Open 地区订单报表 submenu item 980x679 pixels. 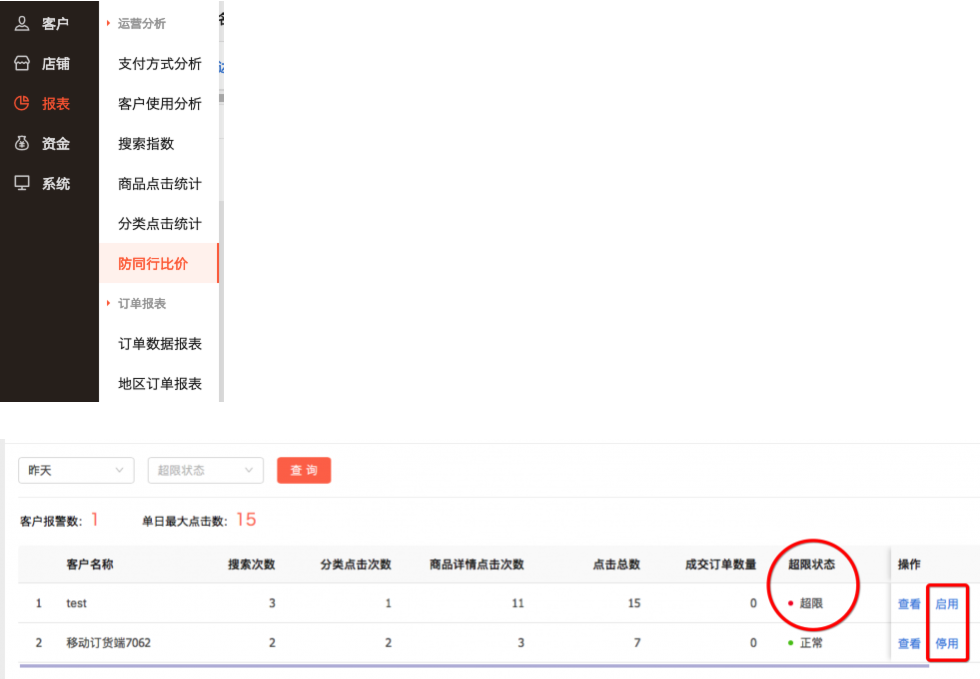(159, 384)
